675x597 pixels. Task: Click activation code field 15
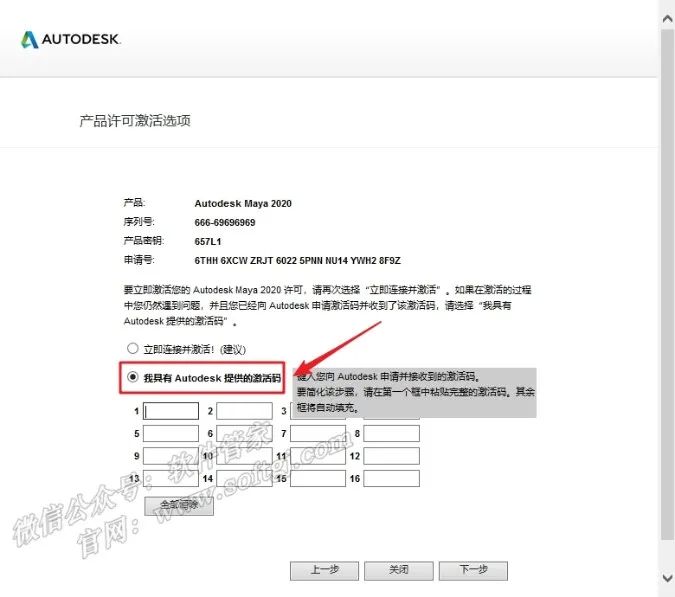tap(318, 478)
